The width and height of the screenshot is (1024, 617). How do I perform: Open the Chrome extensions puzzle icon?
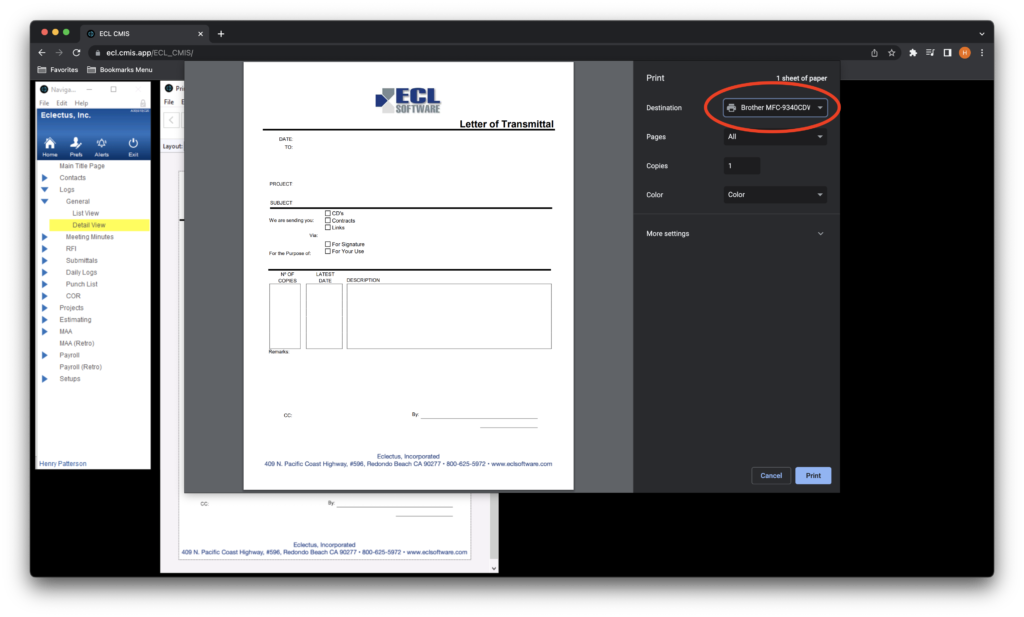point(913,53)
